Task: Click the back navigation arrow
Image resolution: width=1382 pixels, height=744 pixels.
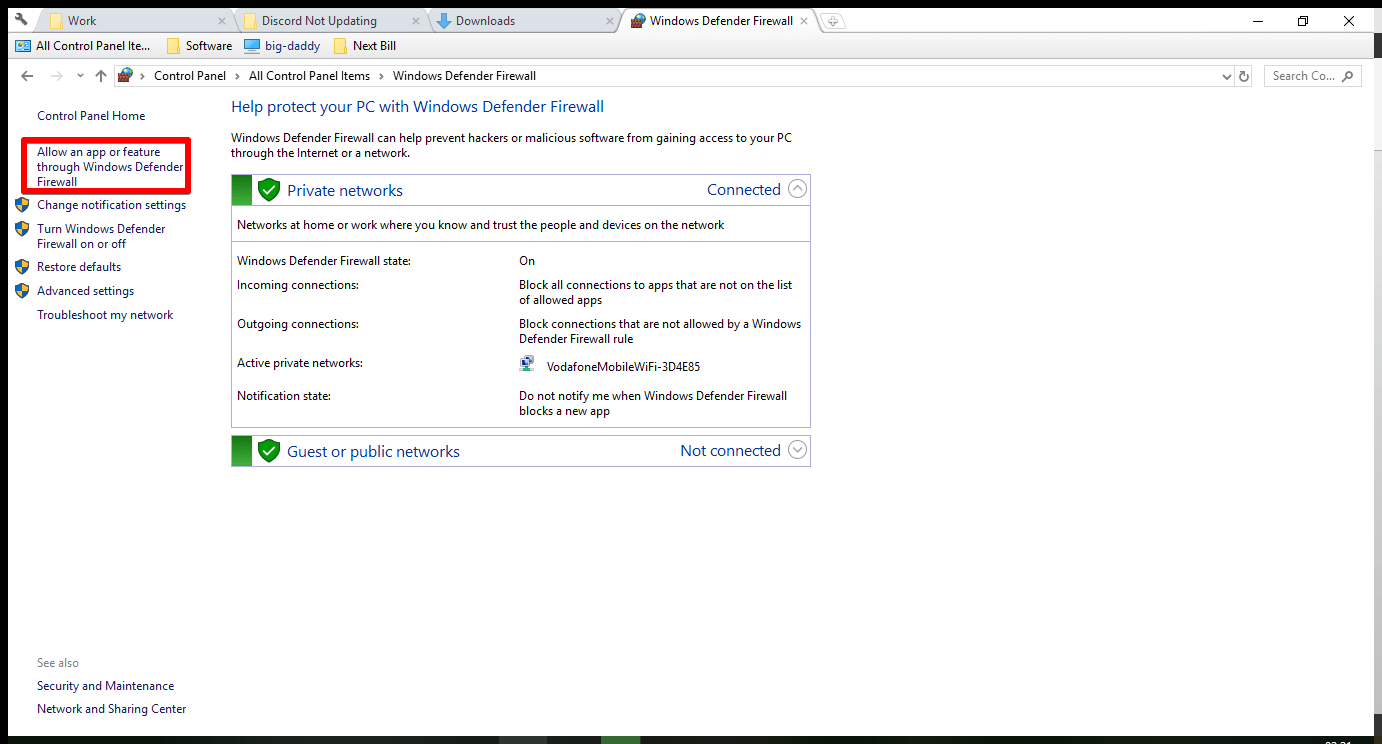Action: [26, 75]
